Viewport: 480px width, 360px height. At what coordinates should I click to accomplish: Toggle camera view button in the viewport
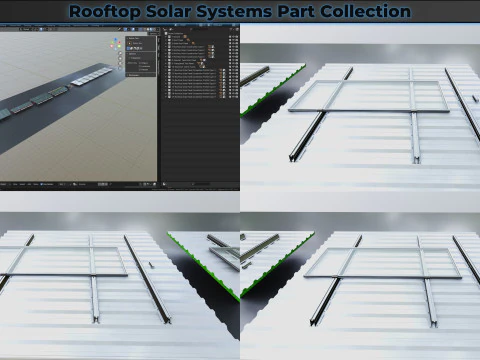[120, 63]
